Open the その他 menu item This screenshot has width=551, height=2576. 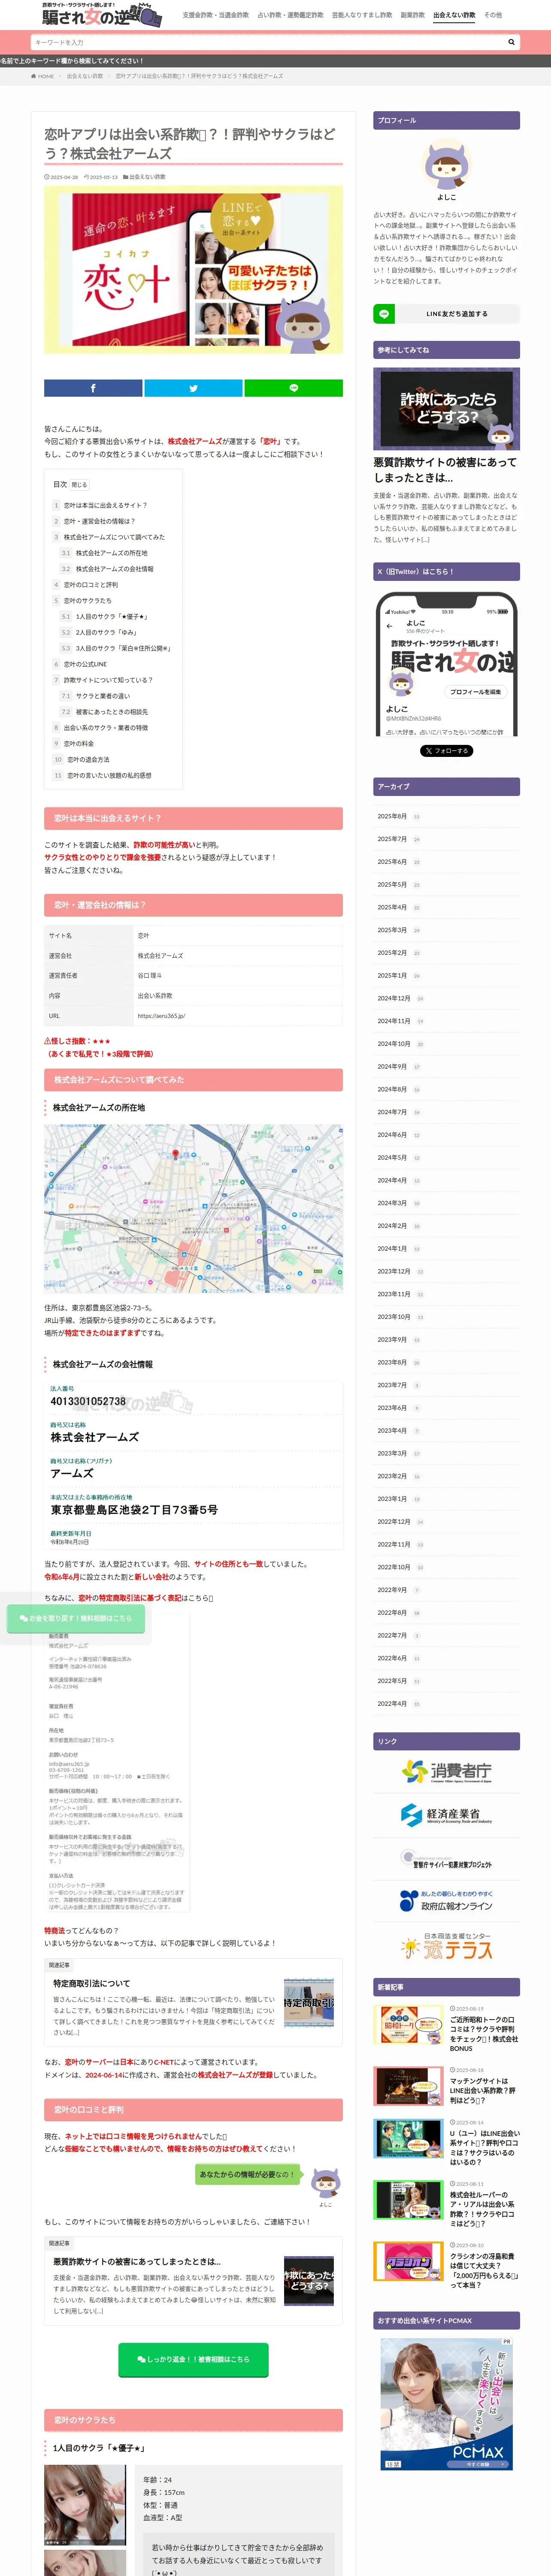tap(493, 15)
